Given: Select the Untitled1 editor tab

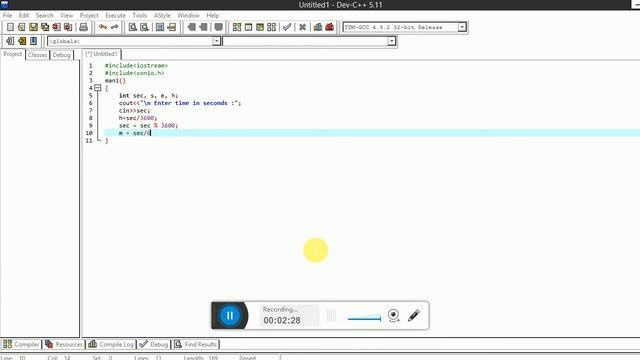Looking at the screenshot, I should 102,54.
